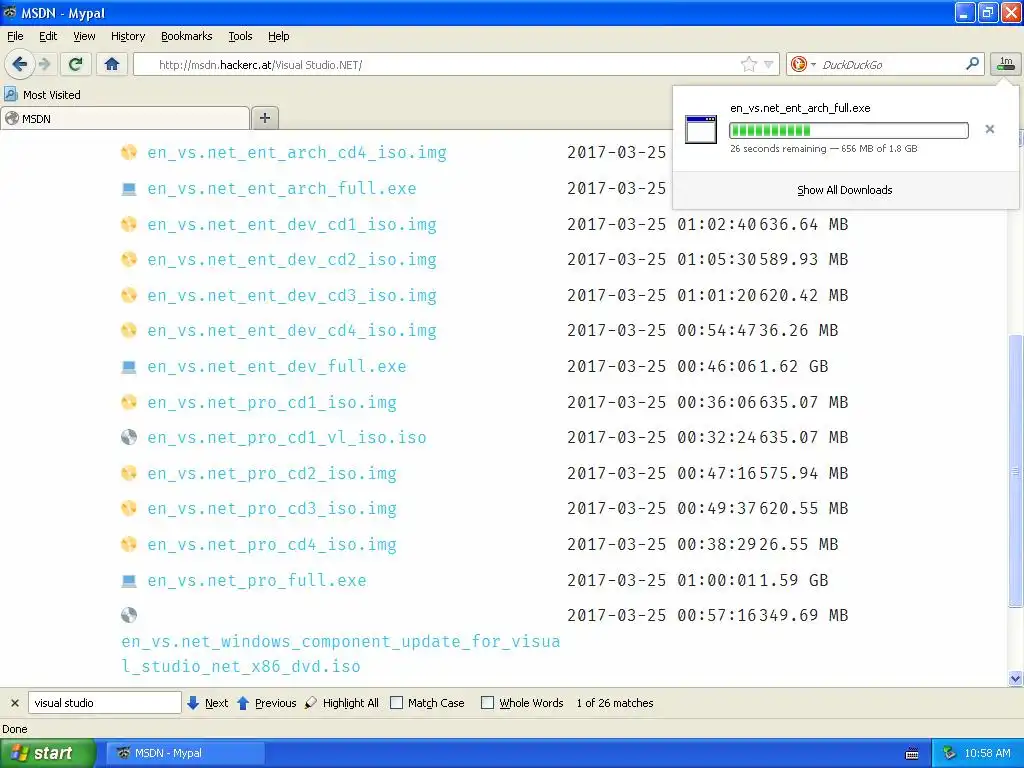The width and height of the screenshot is (1024, 768).
Task: Open the Bookmarks menu
Action: (x=186, y=36)
